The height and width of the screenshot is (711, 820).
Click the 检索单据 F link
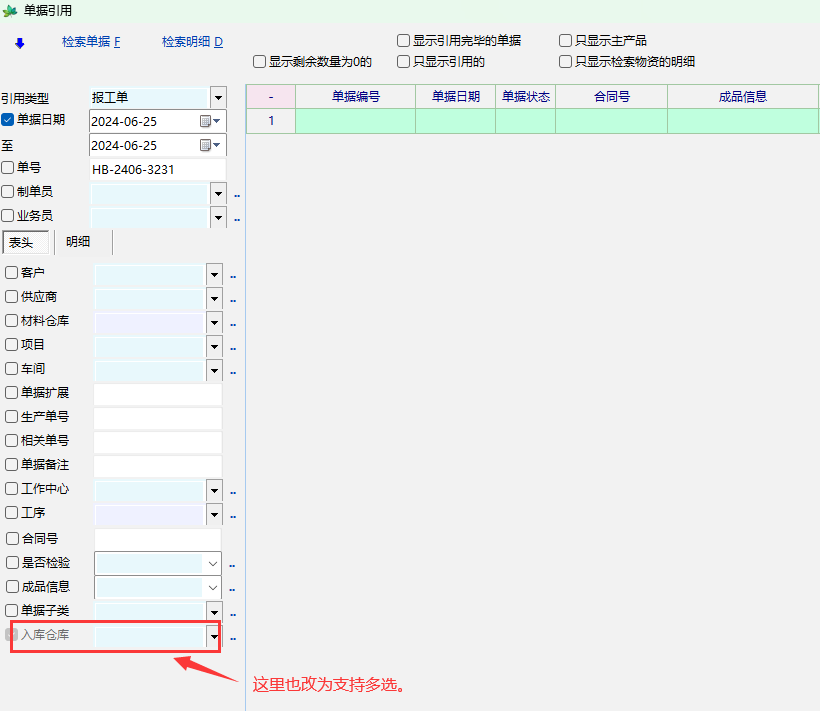90,42
